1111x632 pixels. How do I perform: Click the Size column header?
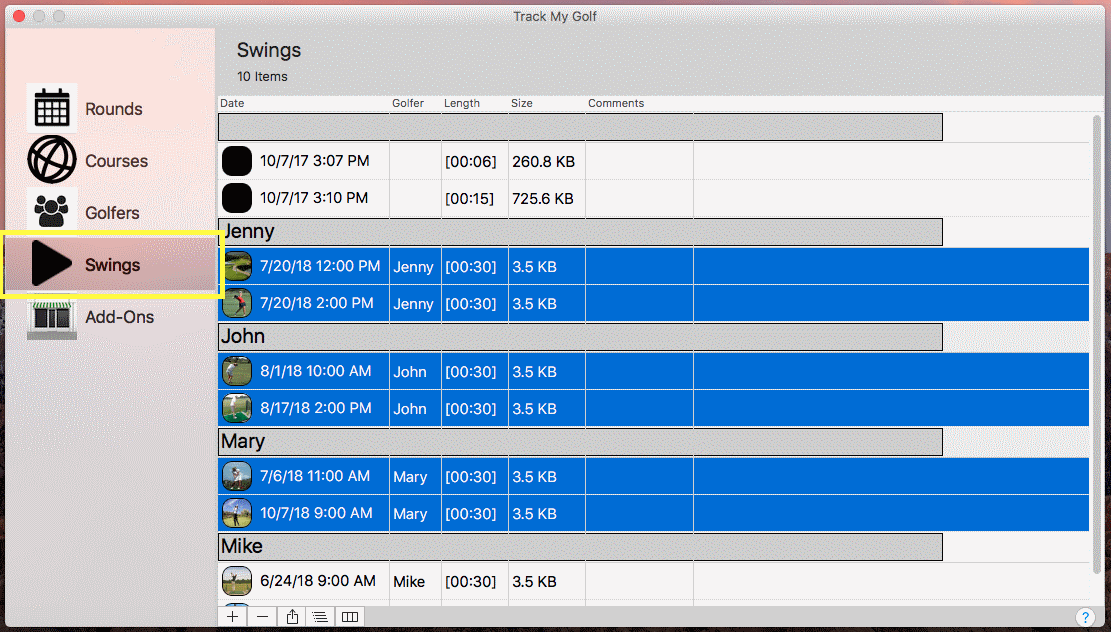pyautogui.click(x=545, y=103)
